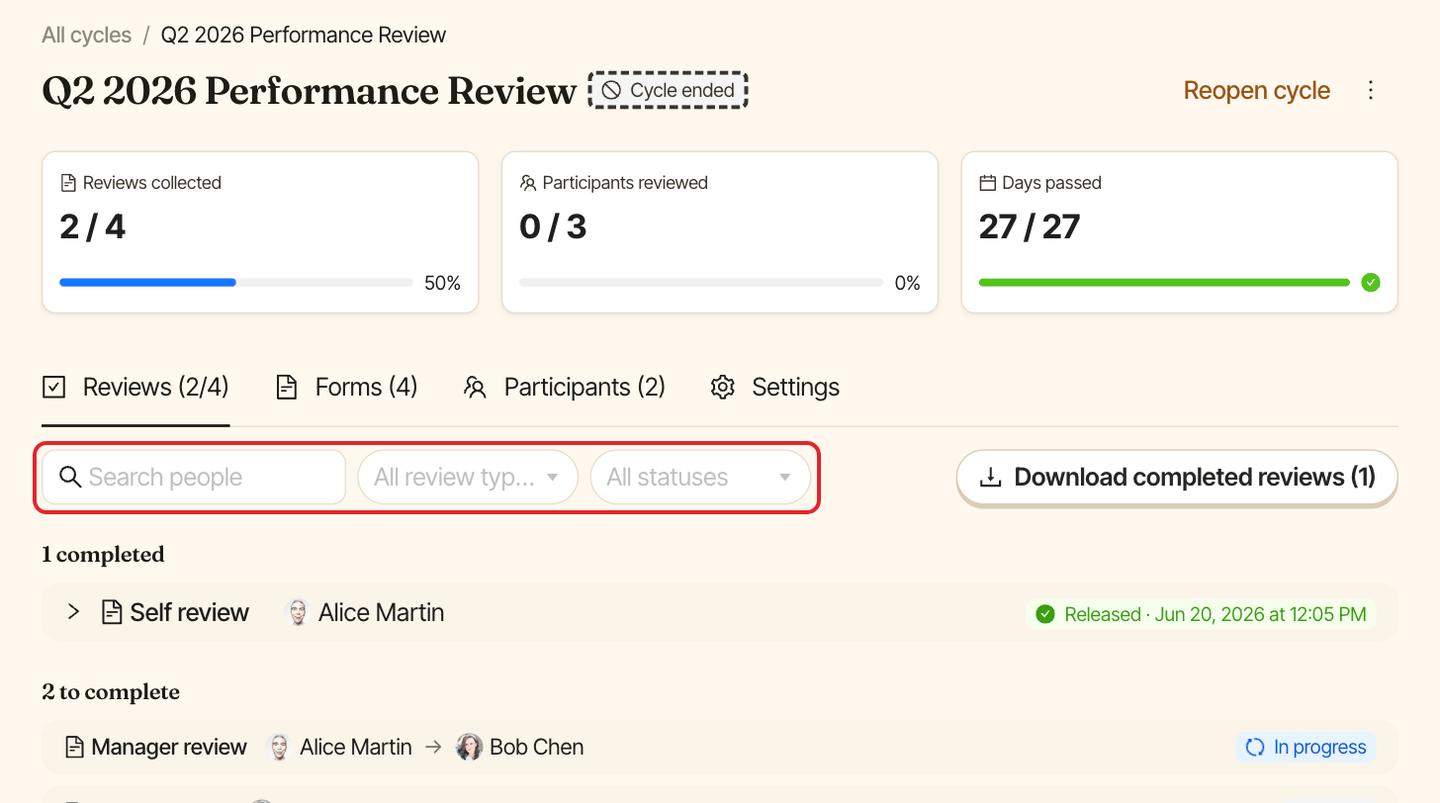The height and width of the screenshot is (803, 1440).
Task: Open the three-dot more options menu
Action: [1371, 90]
